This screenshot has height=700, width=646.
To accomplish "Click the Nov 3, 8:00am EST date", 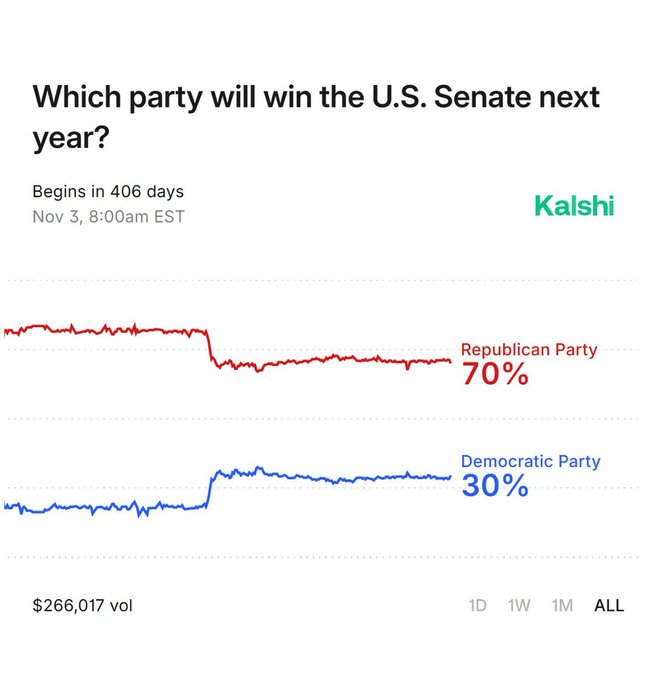I will [108, 215].
